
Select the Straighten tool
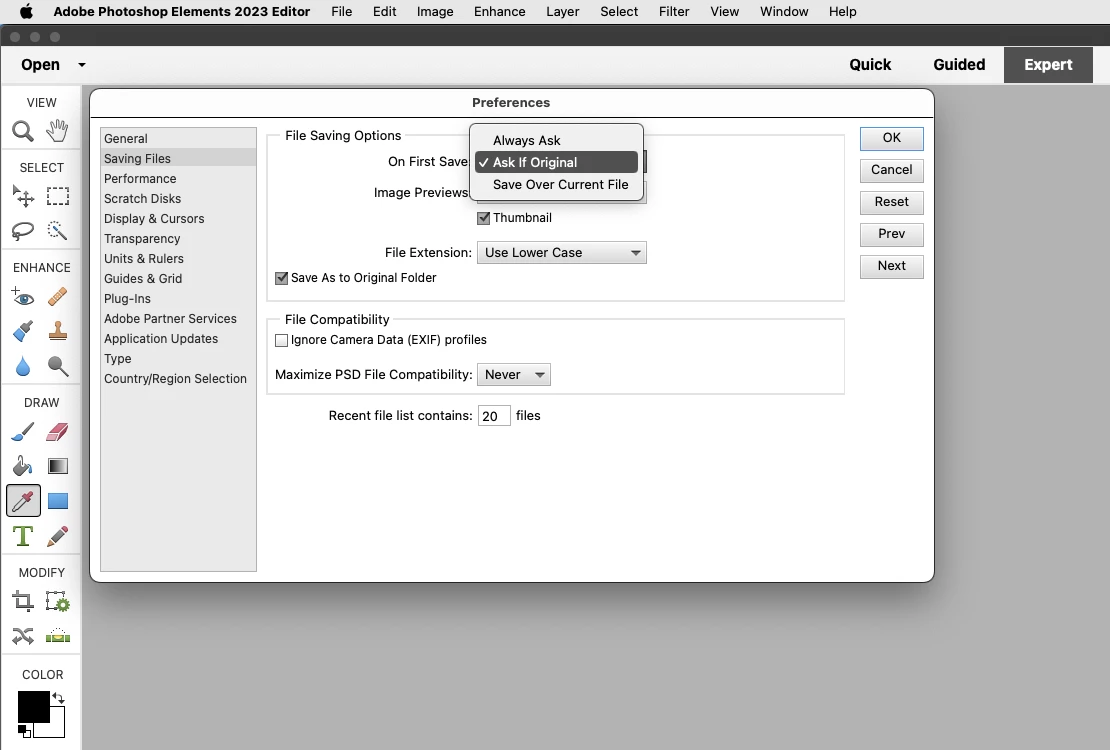click(57, 636)
